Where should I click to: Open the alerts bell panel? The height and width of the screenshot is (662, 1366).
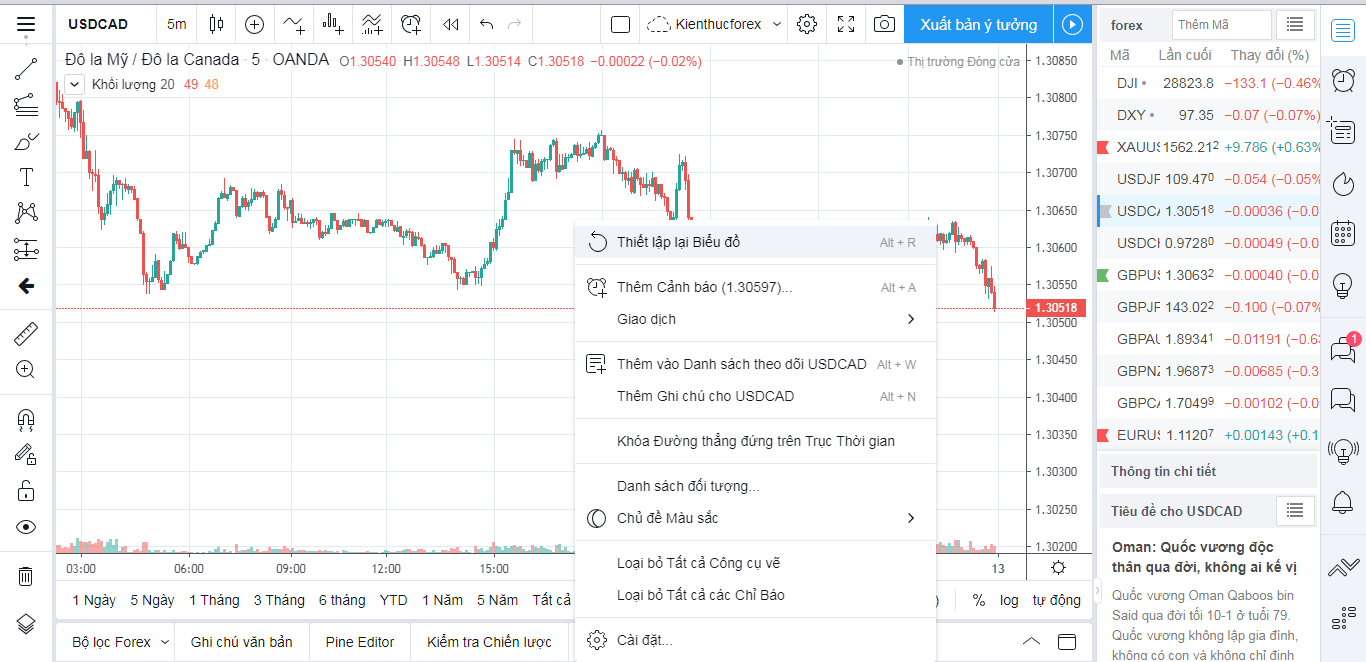click(x=1343, y=501)
